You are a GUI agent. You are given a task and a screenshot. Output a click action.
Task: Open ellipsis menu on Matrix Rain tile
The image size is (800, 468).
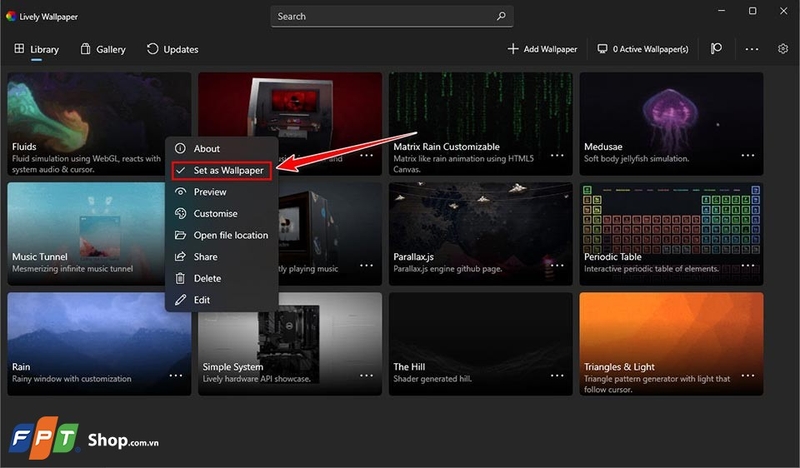(x=557, y=155)
